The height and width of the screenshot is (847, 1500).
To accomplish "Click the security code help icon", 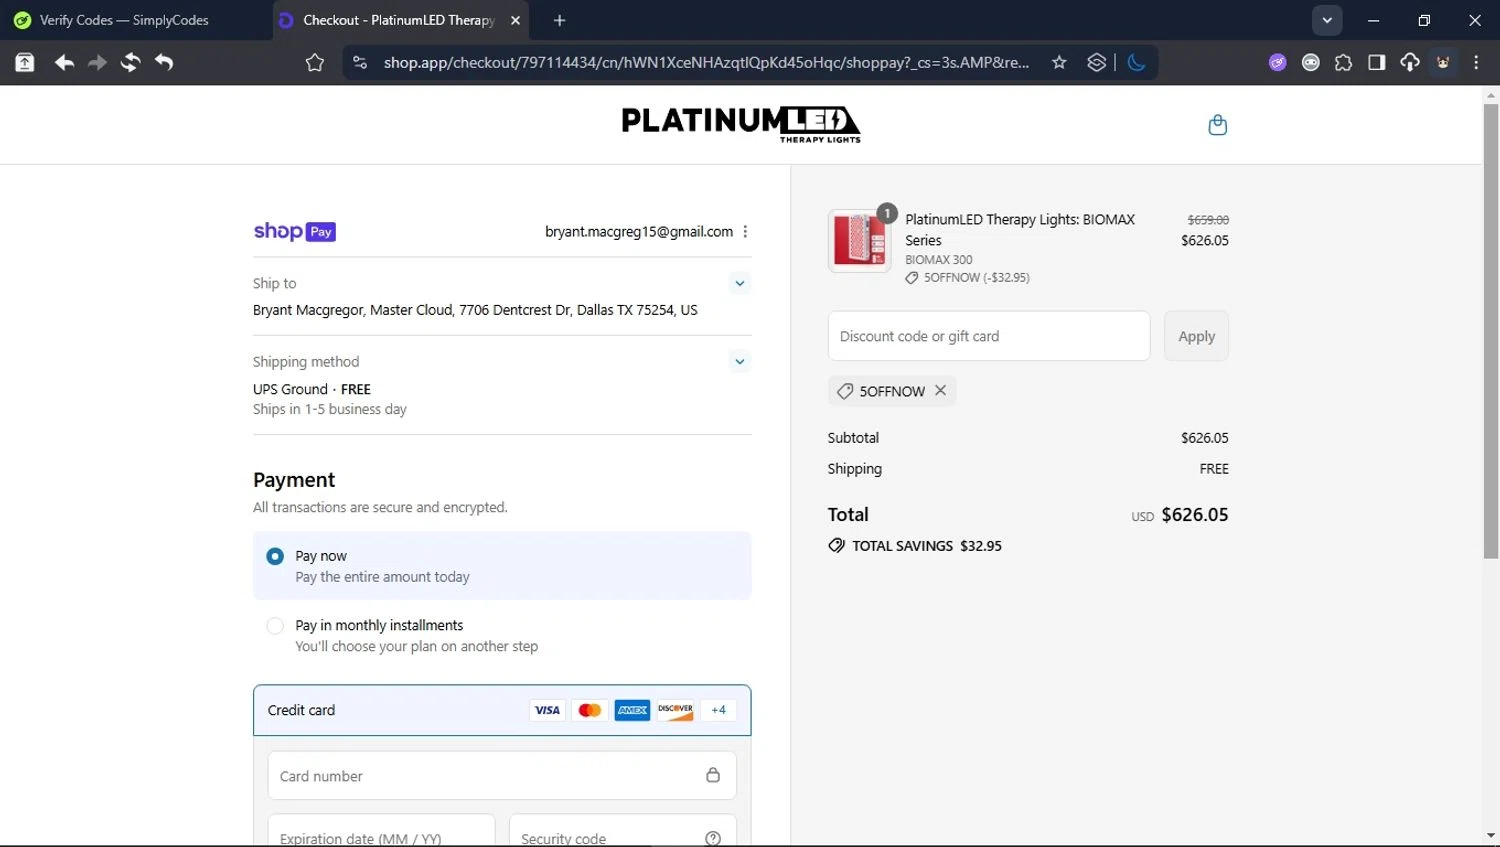I will pyautogui.click(x=713, y=839).
